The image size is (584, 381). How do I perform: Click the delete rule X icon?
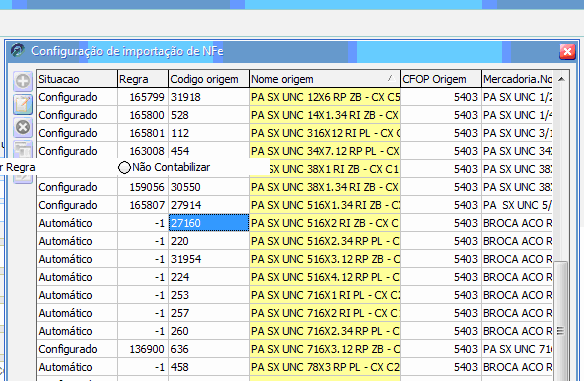[x=23, y=128]
